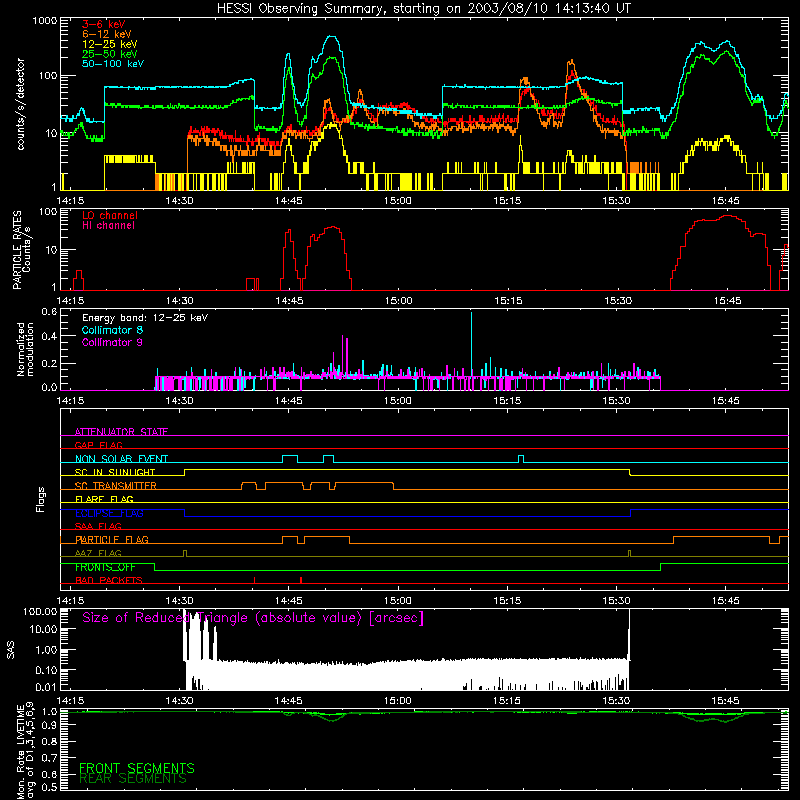Click the Energy band: 12-25 keV label

tap(145, 318)
